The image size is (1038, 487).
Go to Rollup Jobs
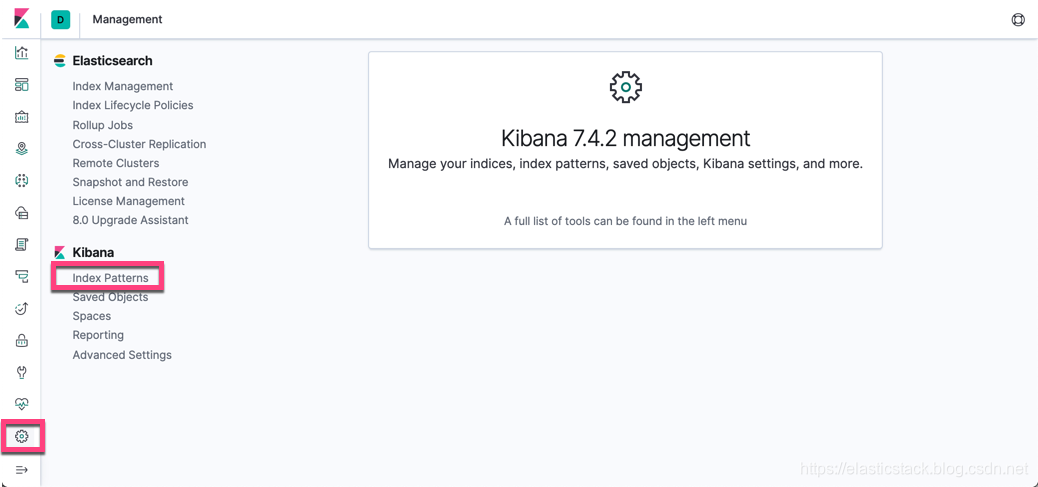[103, 125]
